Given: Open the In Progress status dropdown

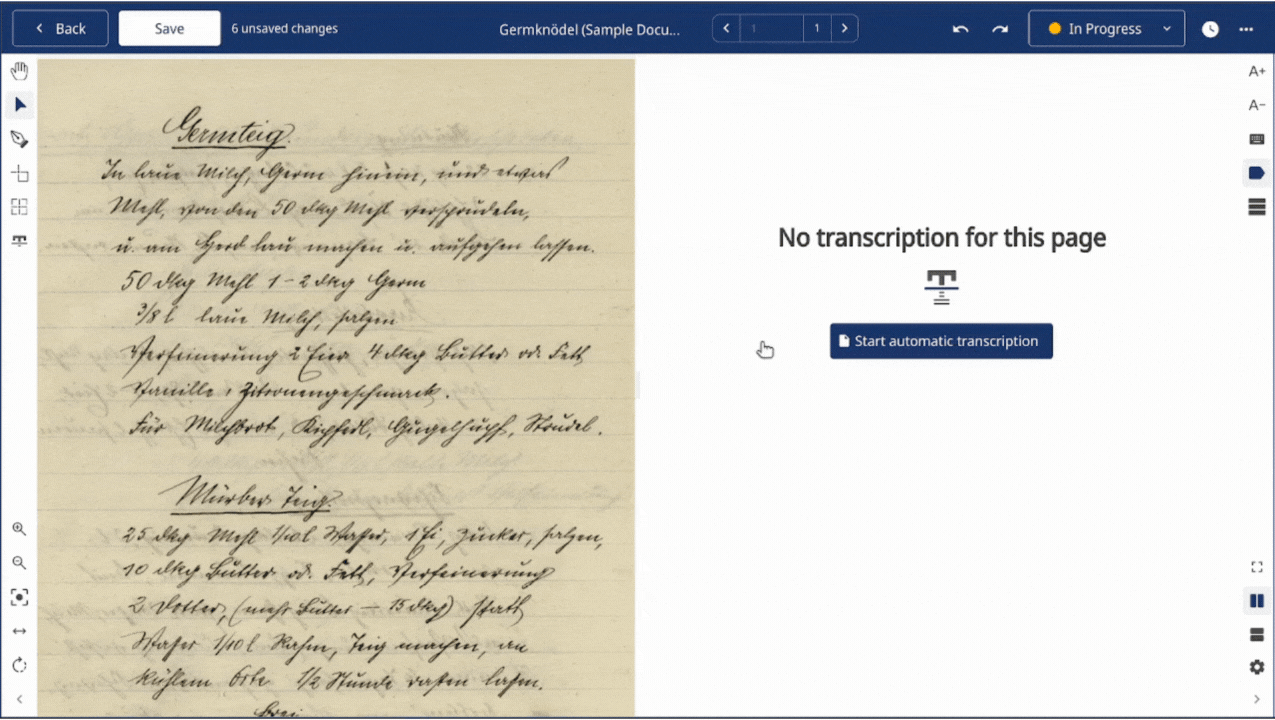Looking at the screenshot, I should (1106, 29).
